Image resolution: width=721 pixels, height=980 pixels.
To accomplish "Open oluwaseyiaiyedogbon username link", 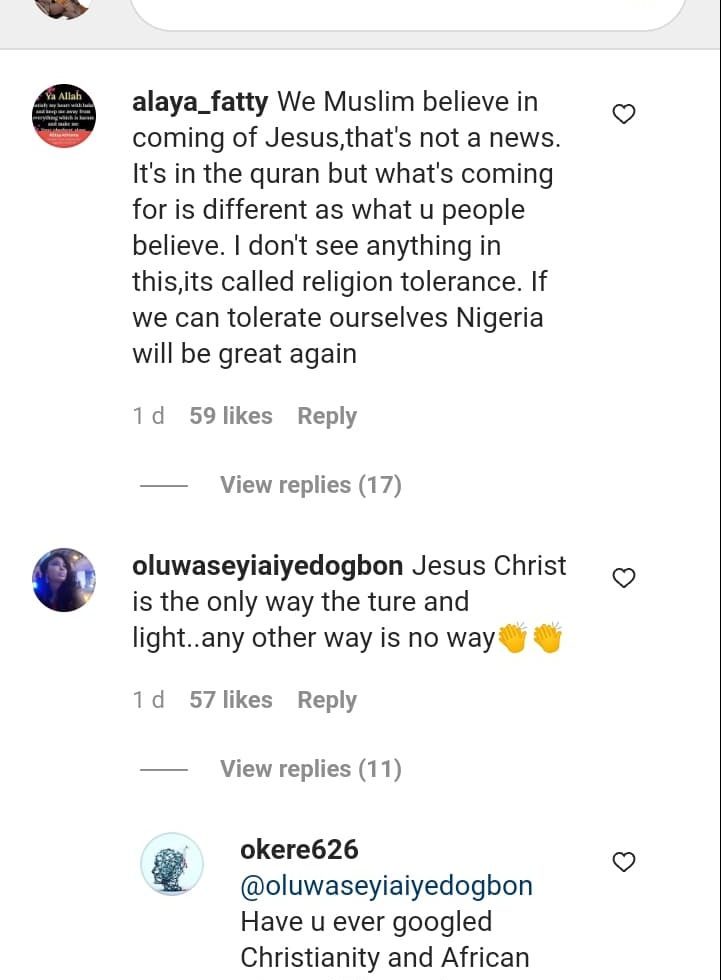I will 267,566.
